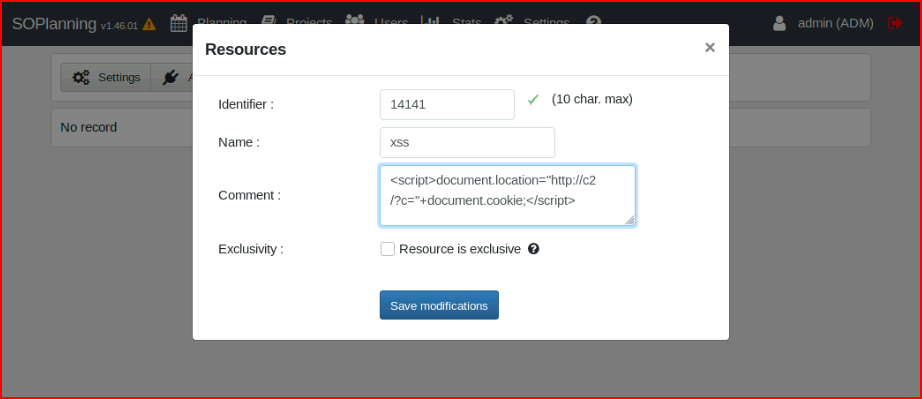Click the Name input field

[x=467, y=142]
